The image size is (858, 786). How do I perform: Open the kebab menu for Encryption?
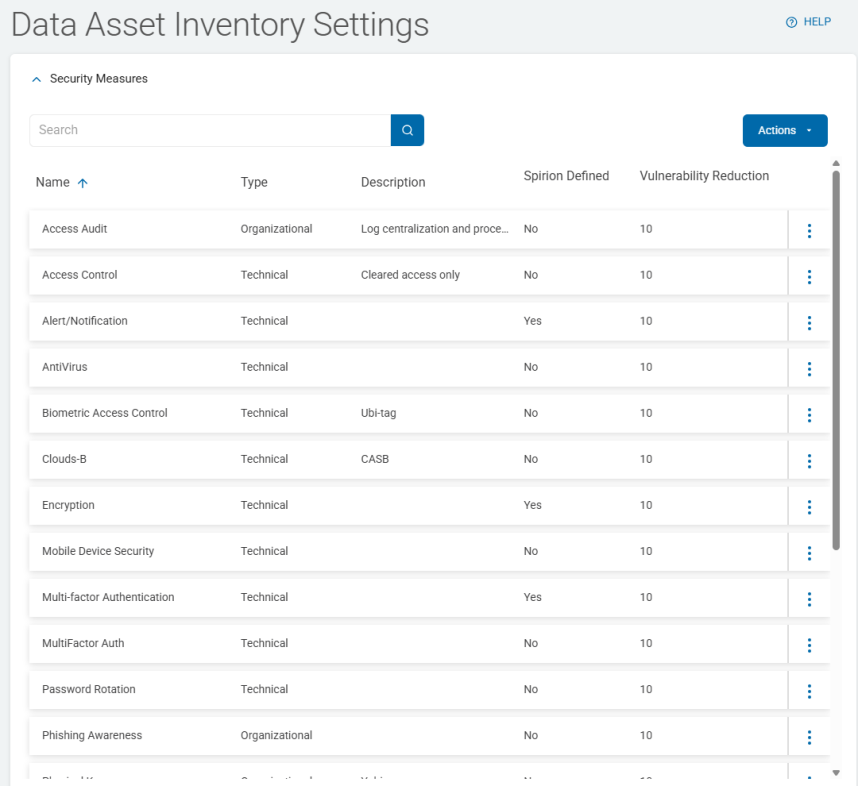(x=809, y=506)
